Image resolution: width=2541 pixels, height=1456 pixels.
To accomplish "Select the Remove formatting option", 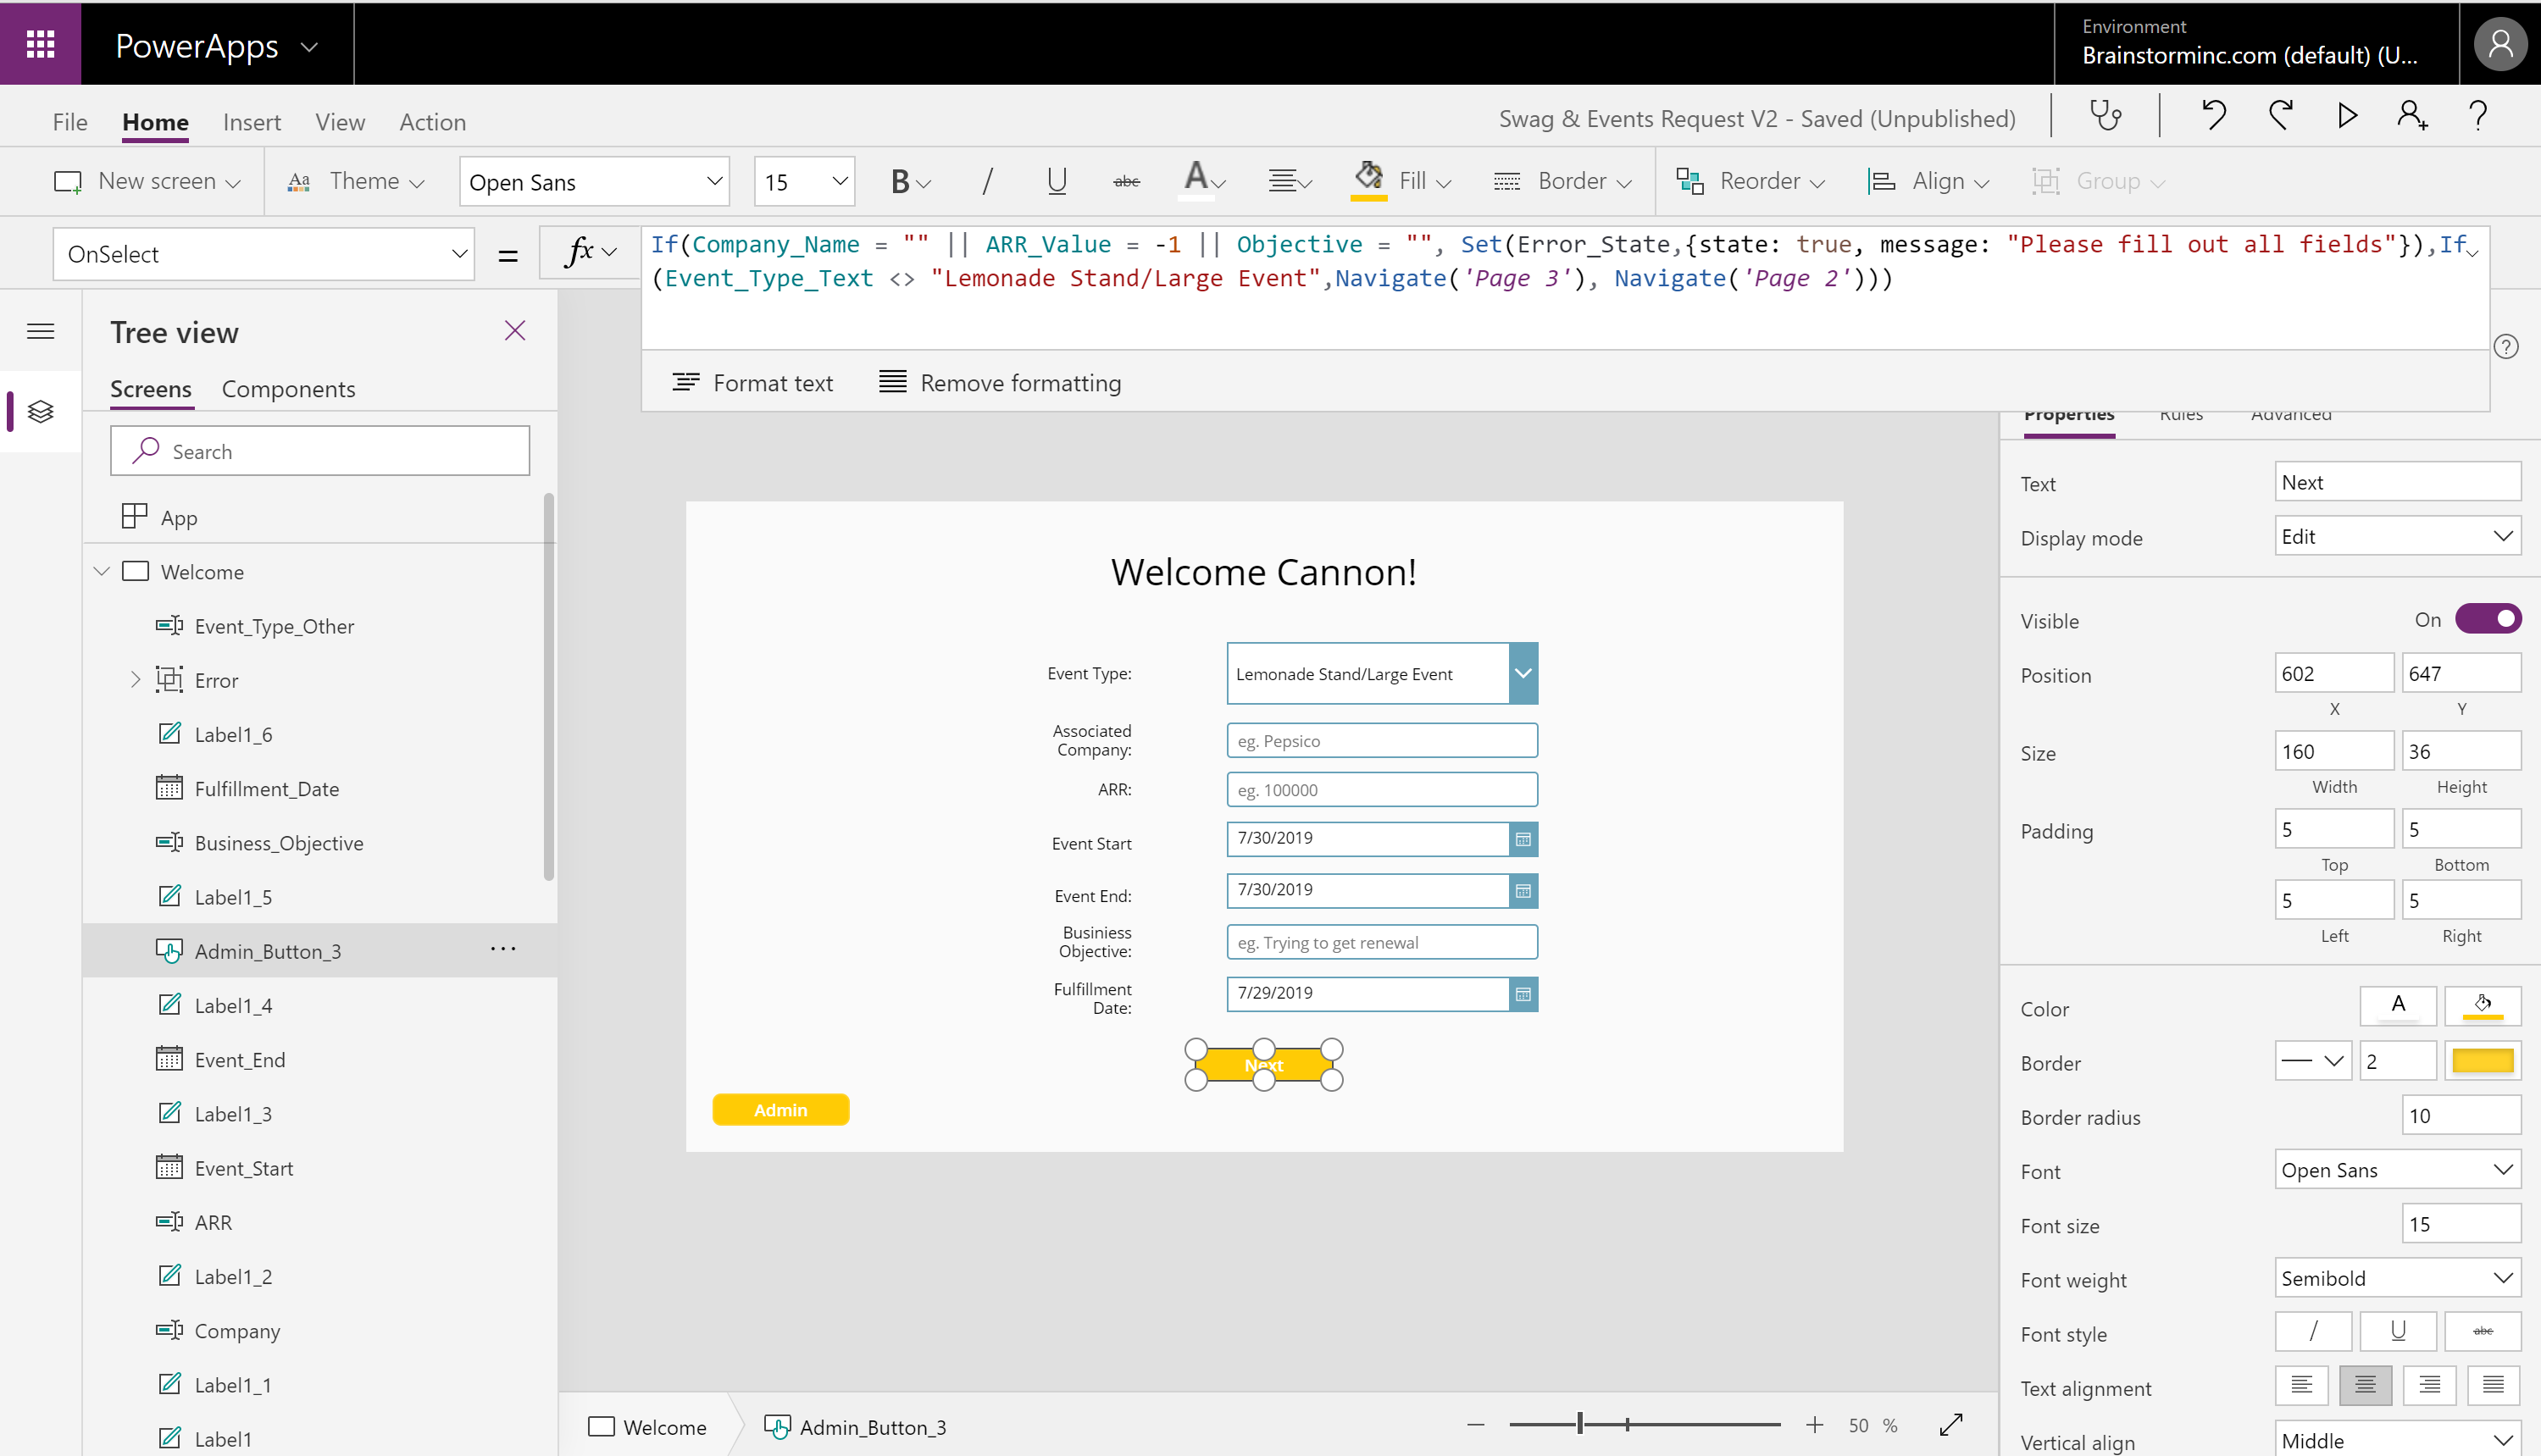I will (999, 382).
